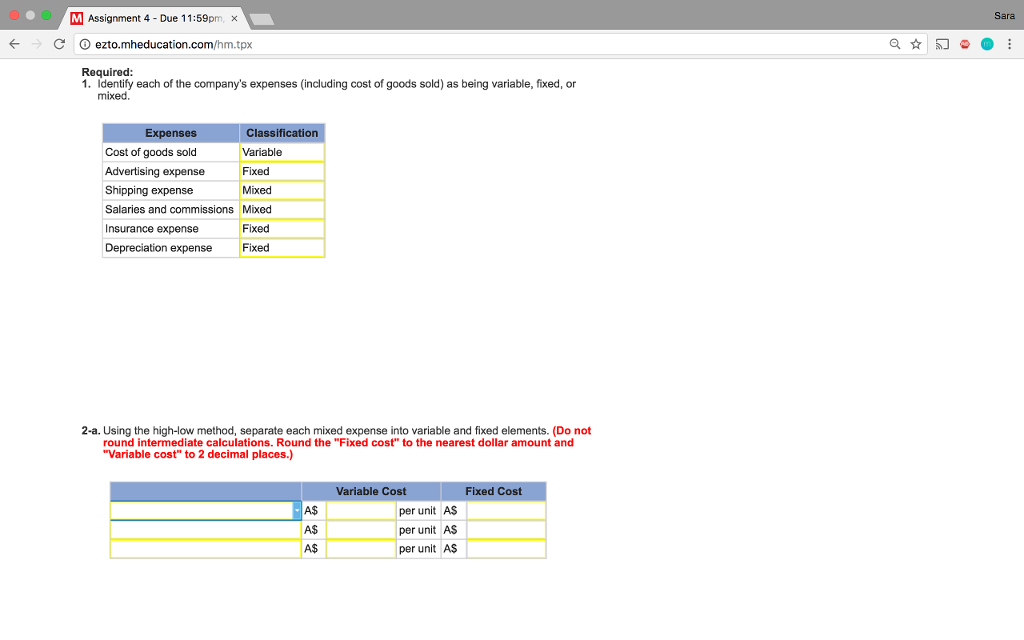The image size is (1024, 640).
Task: Click the Salaries and commissions label
Action: pyautogui.click(x=169, y=210)
